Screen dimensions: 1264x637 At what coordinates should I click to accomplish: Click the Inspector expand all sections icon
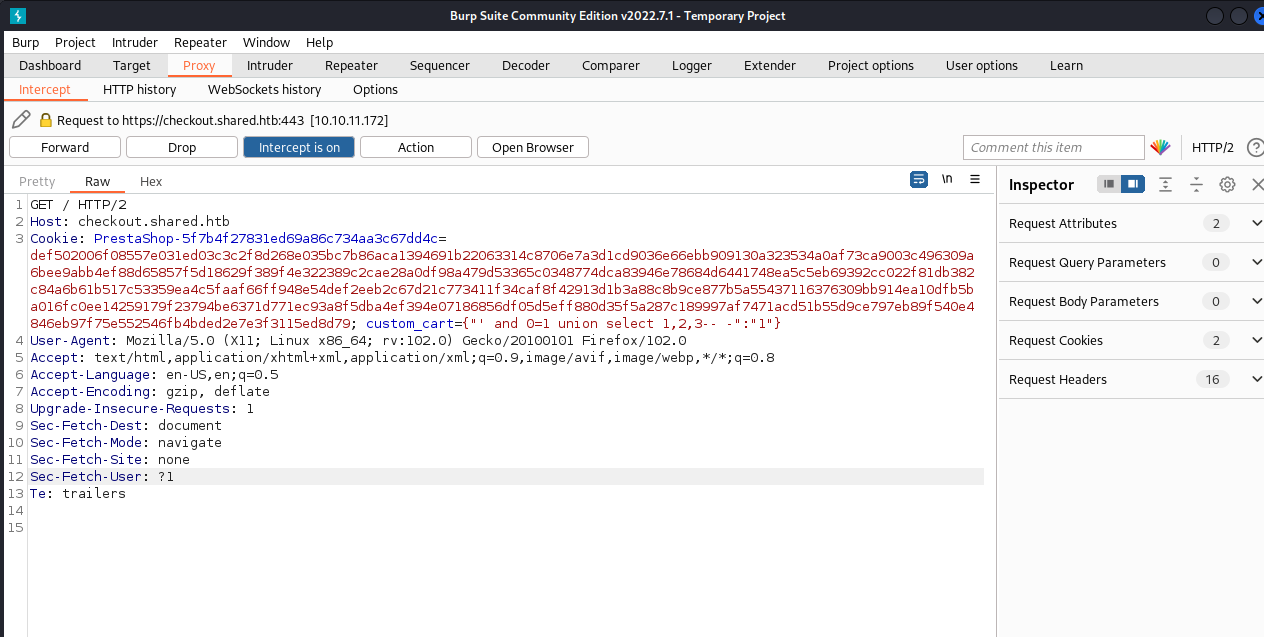[x=1165, y=184]
